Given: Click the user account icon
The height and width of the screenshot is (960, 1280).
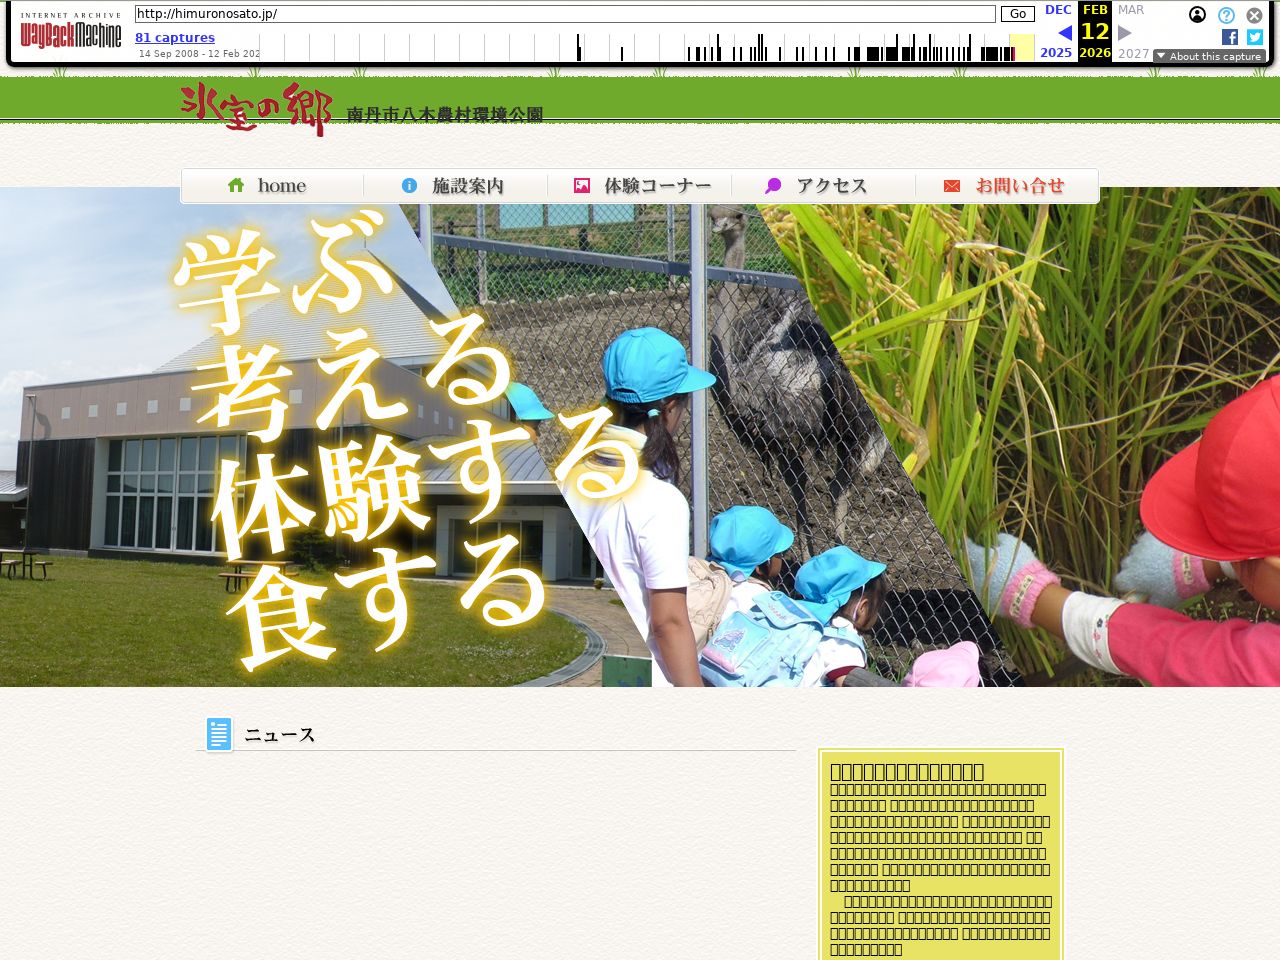Looking at the screenshot, I should pos(1197,15).
